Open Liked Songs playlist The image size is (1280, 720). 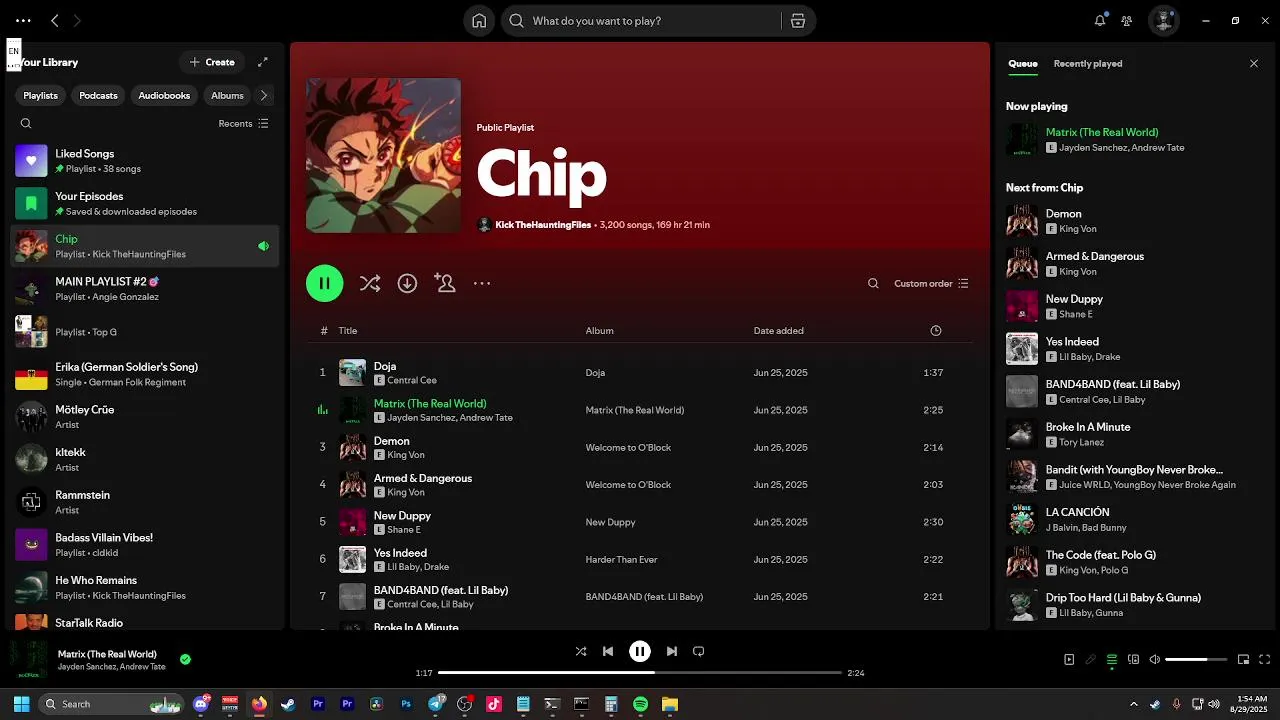145,161
